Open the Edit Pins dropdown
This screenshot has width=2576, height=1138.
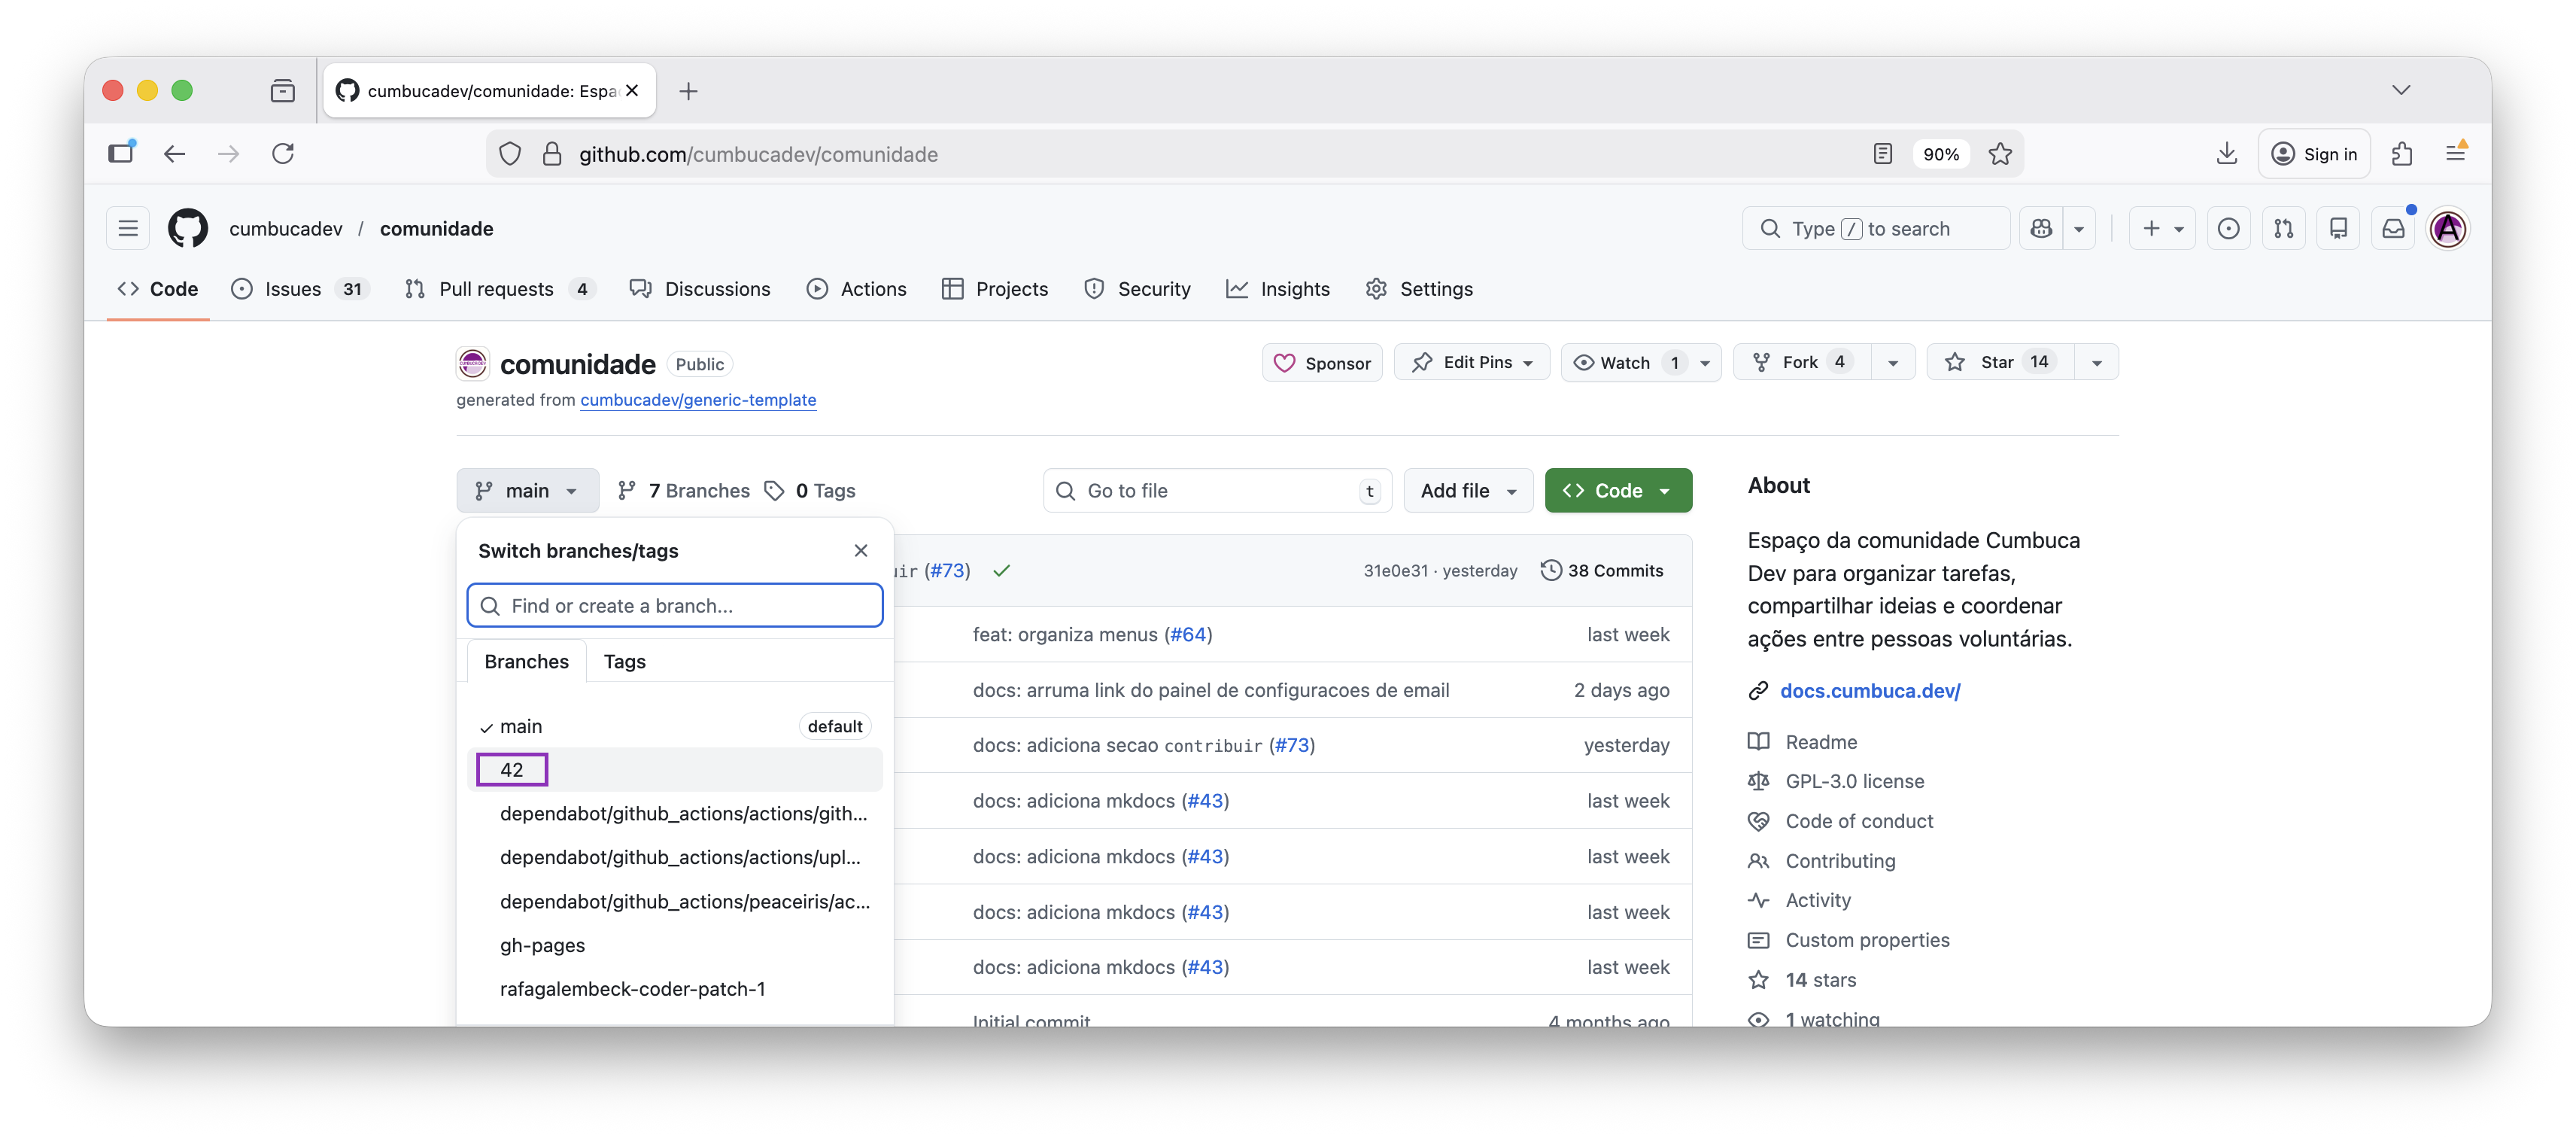(1472, 363)
